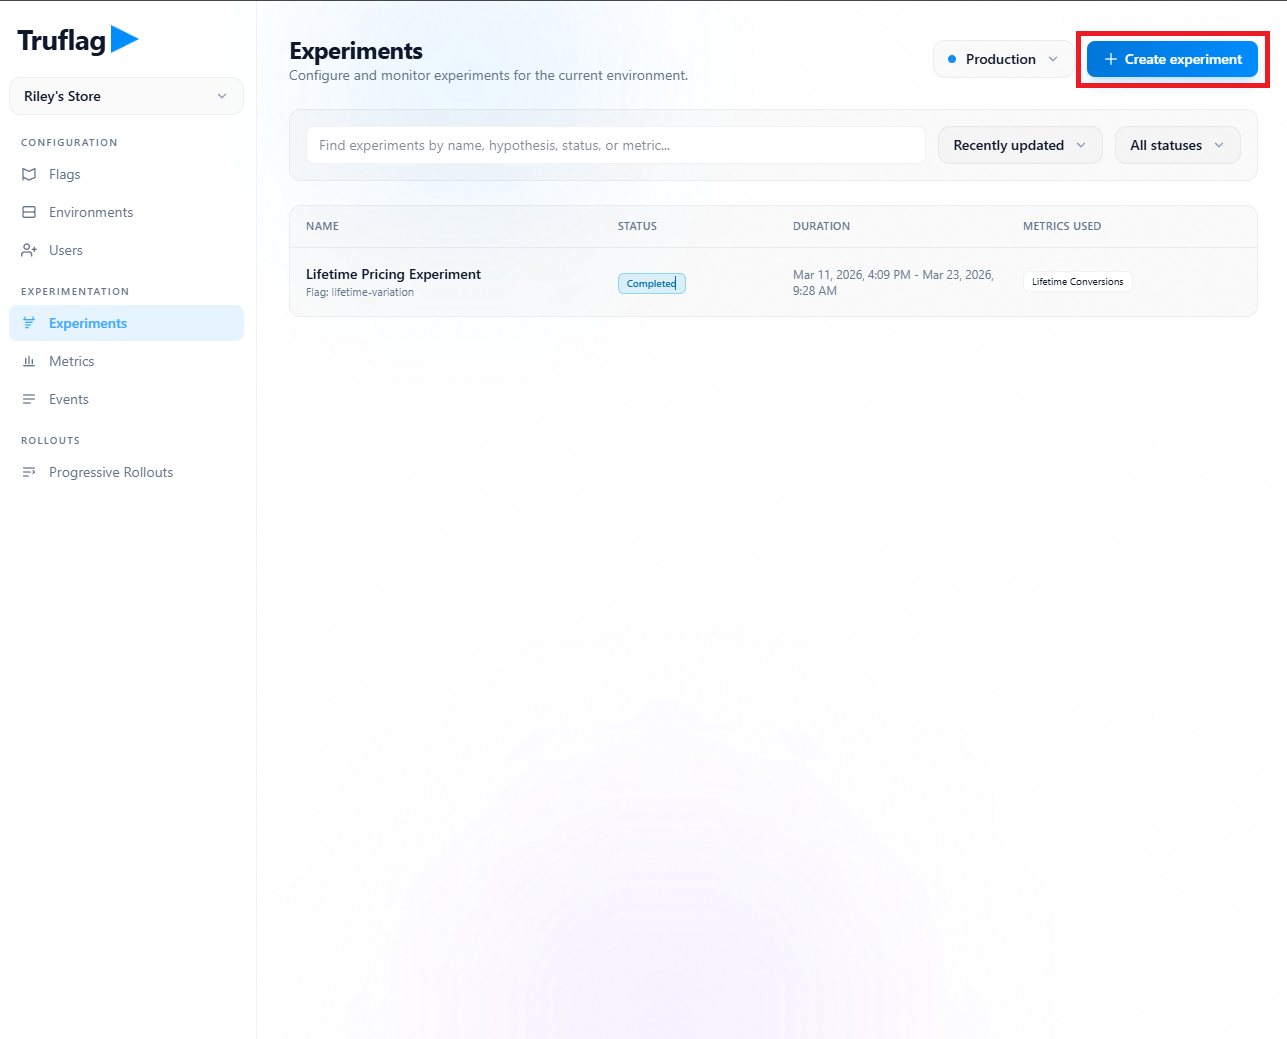This screenshot has width=1287, height=1039.
Task: Open the All statuses filter dropdown
Action: tap(1176, 145)
